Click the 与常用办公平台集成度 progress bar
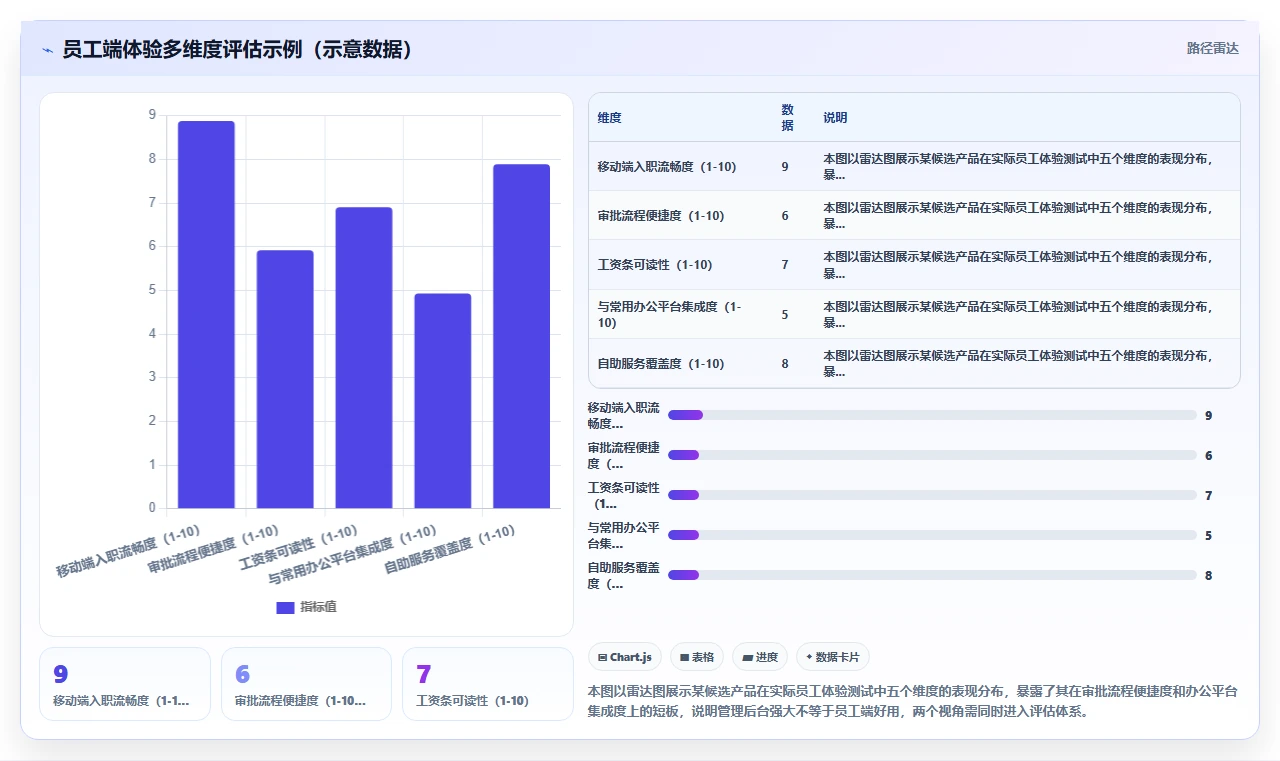The height and width of the screenshot is (761, 1280). [x=932, y=535]
